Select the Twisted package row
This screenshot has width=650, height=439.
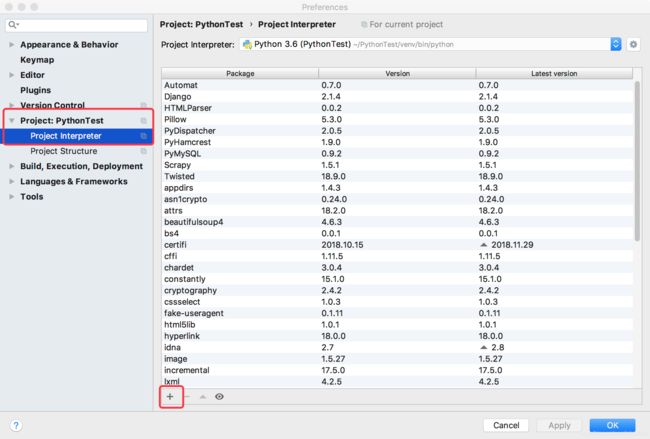tap(397, 176)
